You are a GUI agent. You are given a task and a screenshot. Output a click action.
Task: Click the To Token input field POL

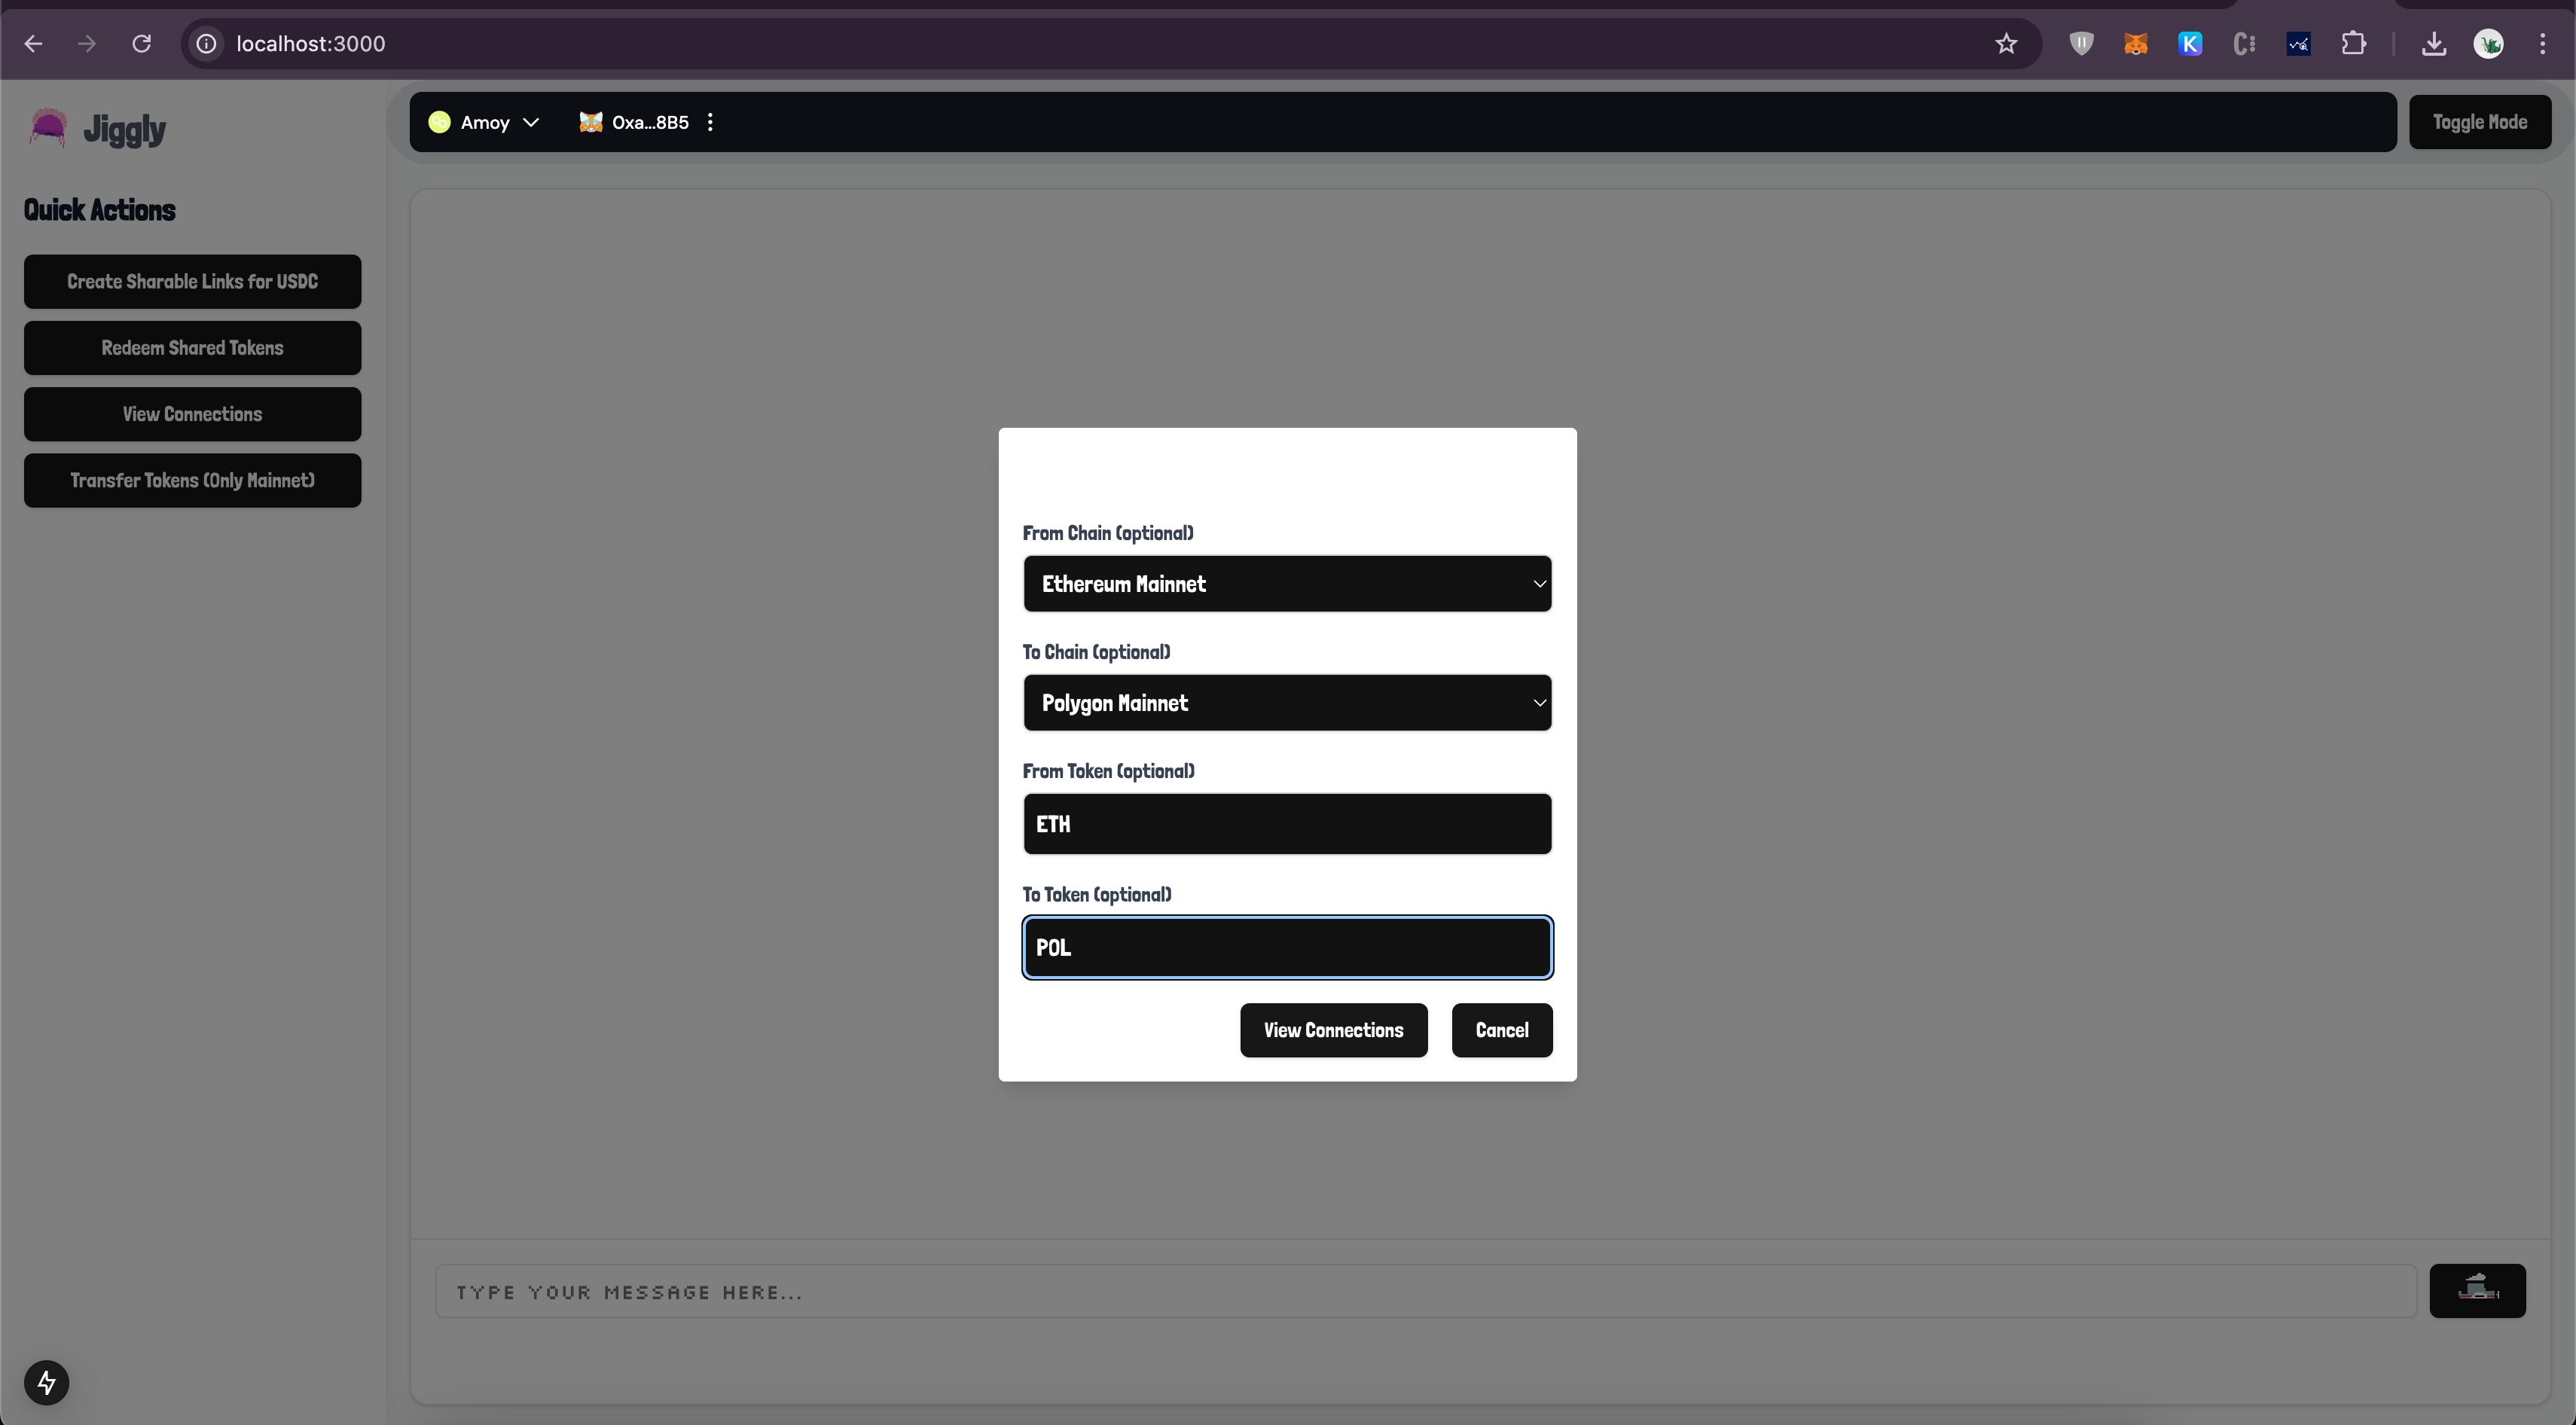[x=1288, y=947]
